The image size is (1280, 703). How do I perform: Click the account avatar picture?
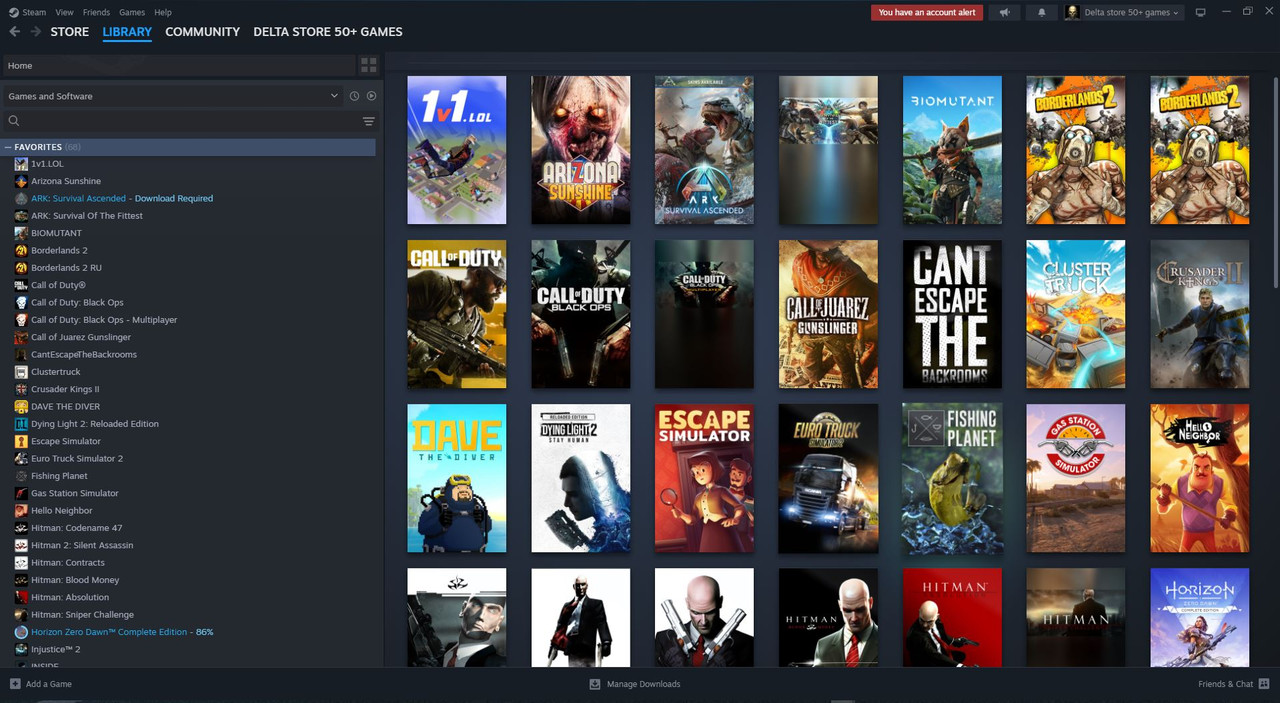1072,12
